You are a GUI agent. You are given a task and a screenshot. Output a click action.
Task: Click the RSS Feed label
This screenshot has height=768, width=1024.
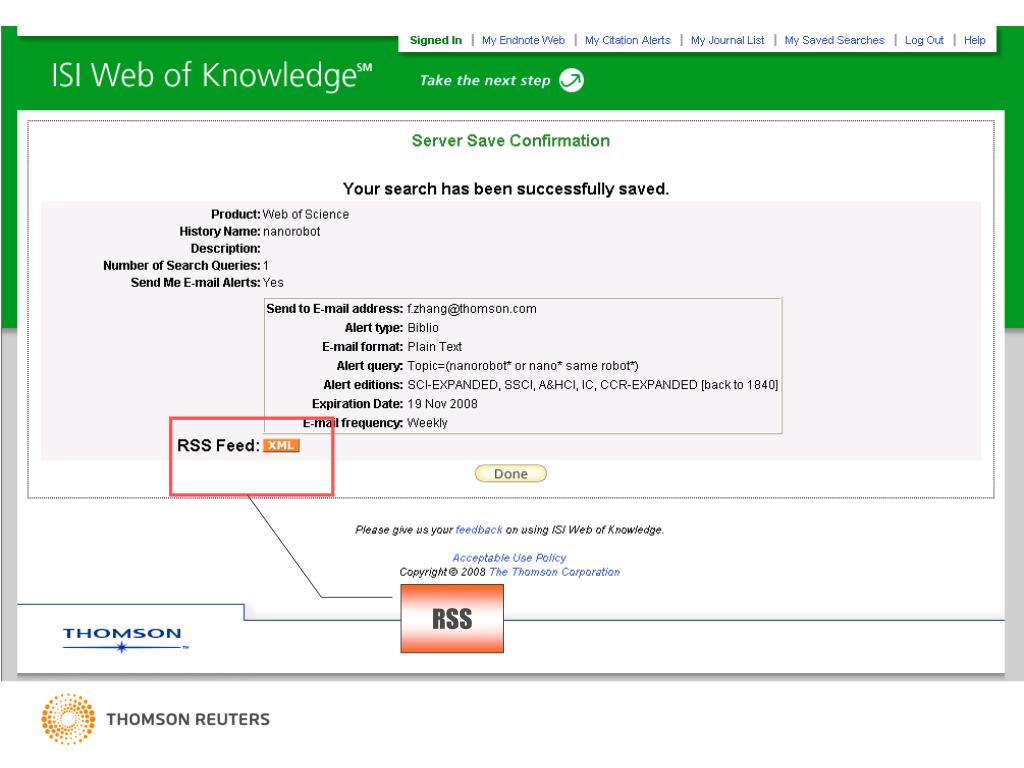pyautogui.click(x=218, y=445)
